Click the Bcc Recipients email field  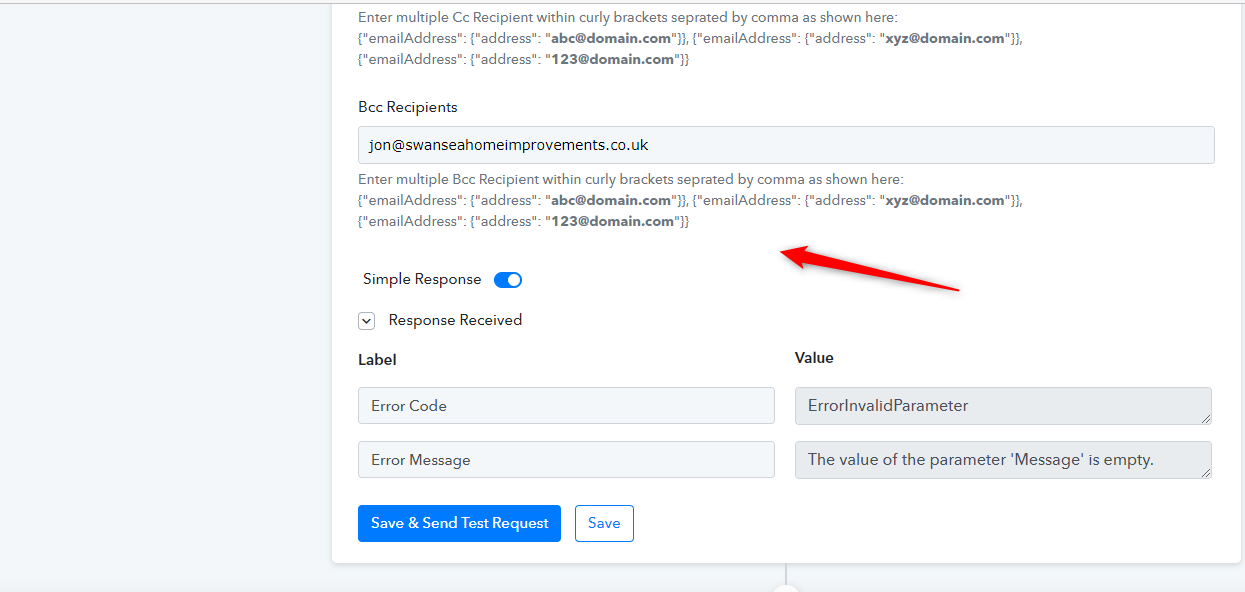point(786,145)
